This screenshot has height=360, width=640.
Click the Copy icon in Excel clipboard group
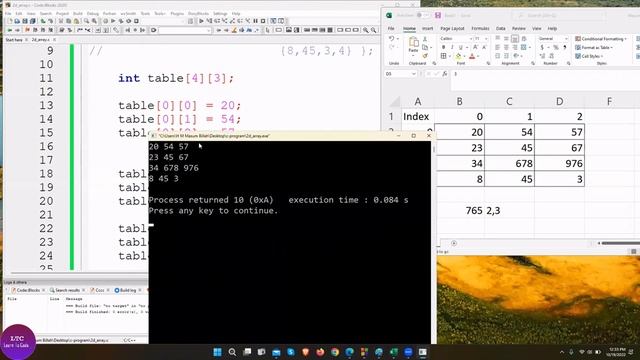(425, 47)
